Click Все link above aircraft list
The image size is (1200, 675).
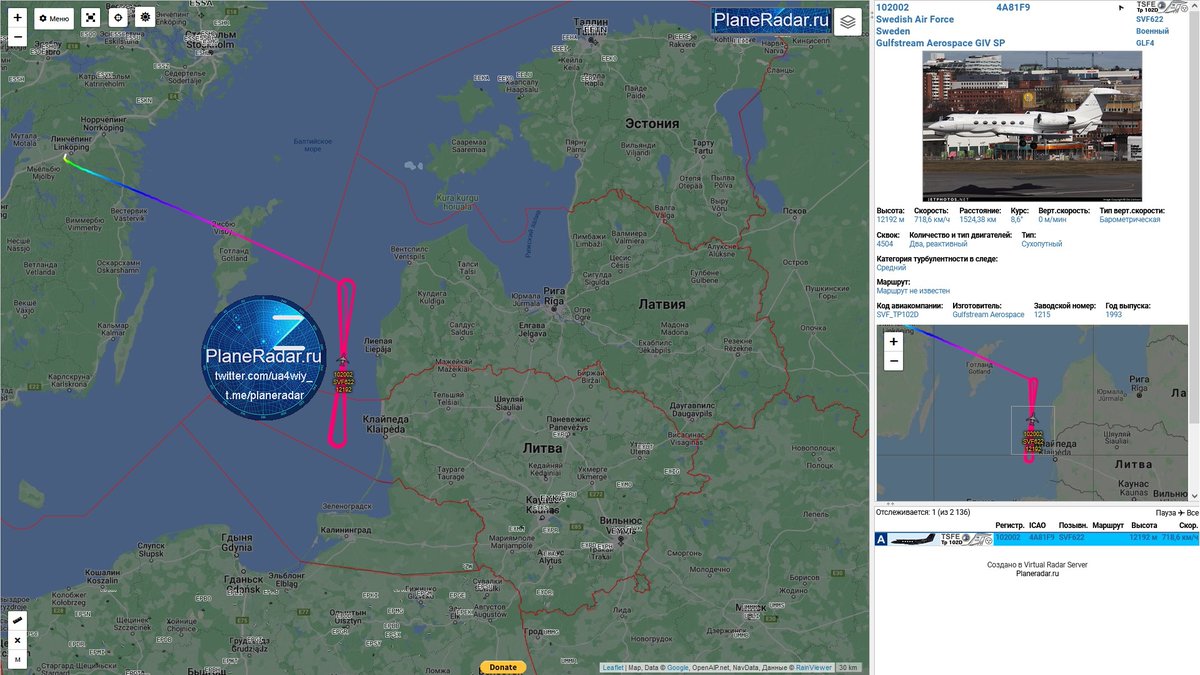(1193, 512)
